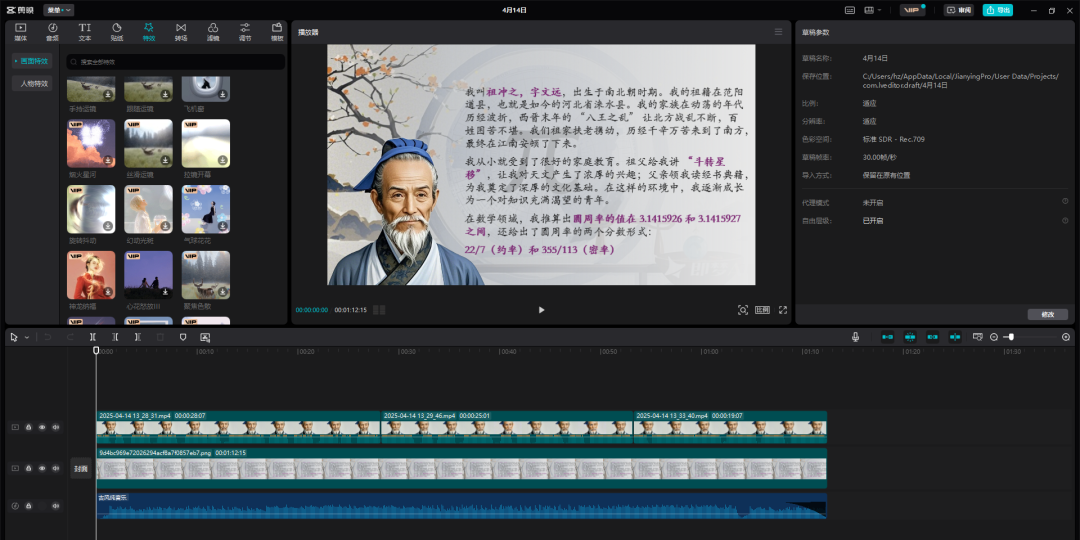The height and width of the screenshot is (540, 1080).
Task: Click the zoom-out magnifier on timeline
Action: 993,337
